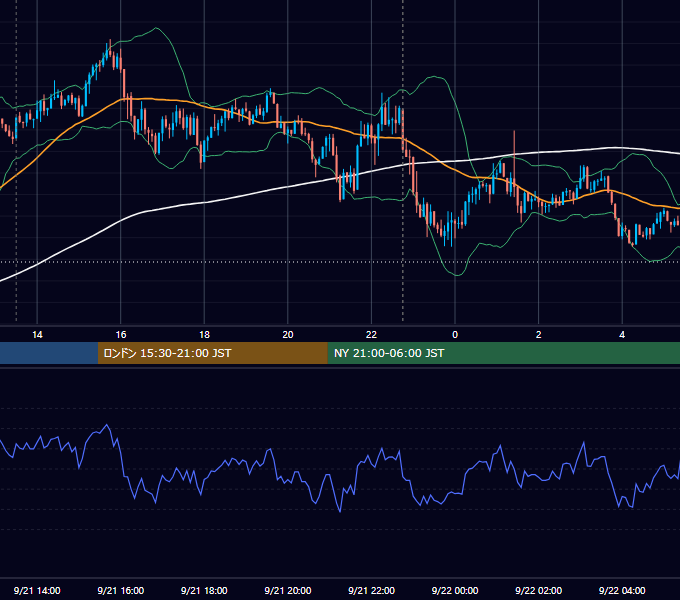Image resolution: width=680 pixels, height=600 pixels.
Task: Select the ロンドン 15:30-21:00 JST session bar
Action: pyautogui.click(x=212, y=353)
